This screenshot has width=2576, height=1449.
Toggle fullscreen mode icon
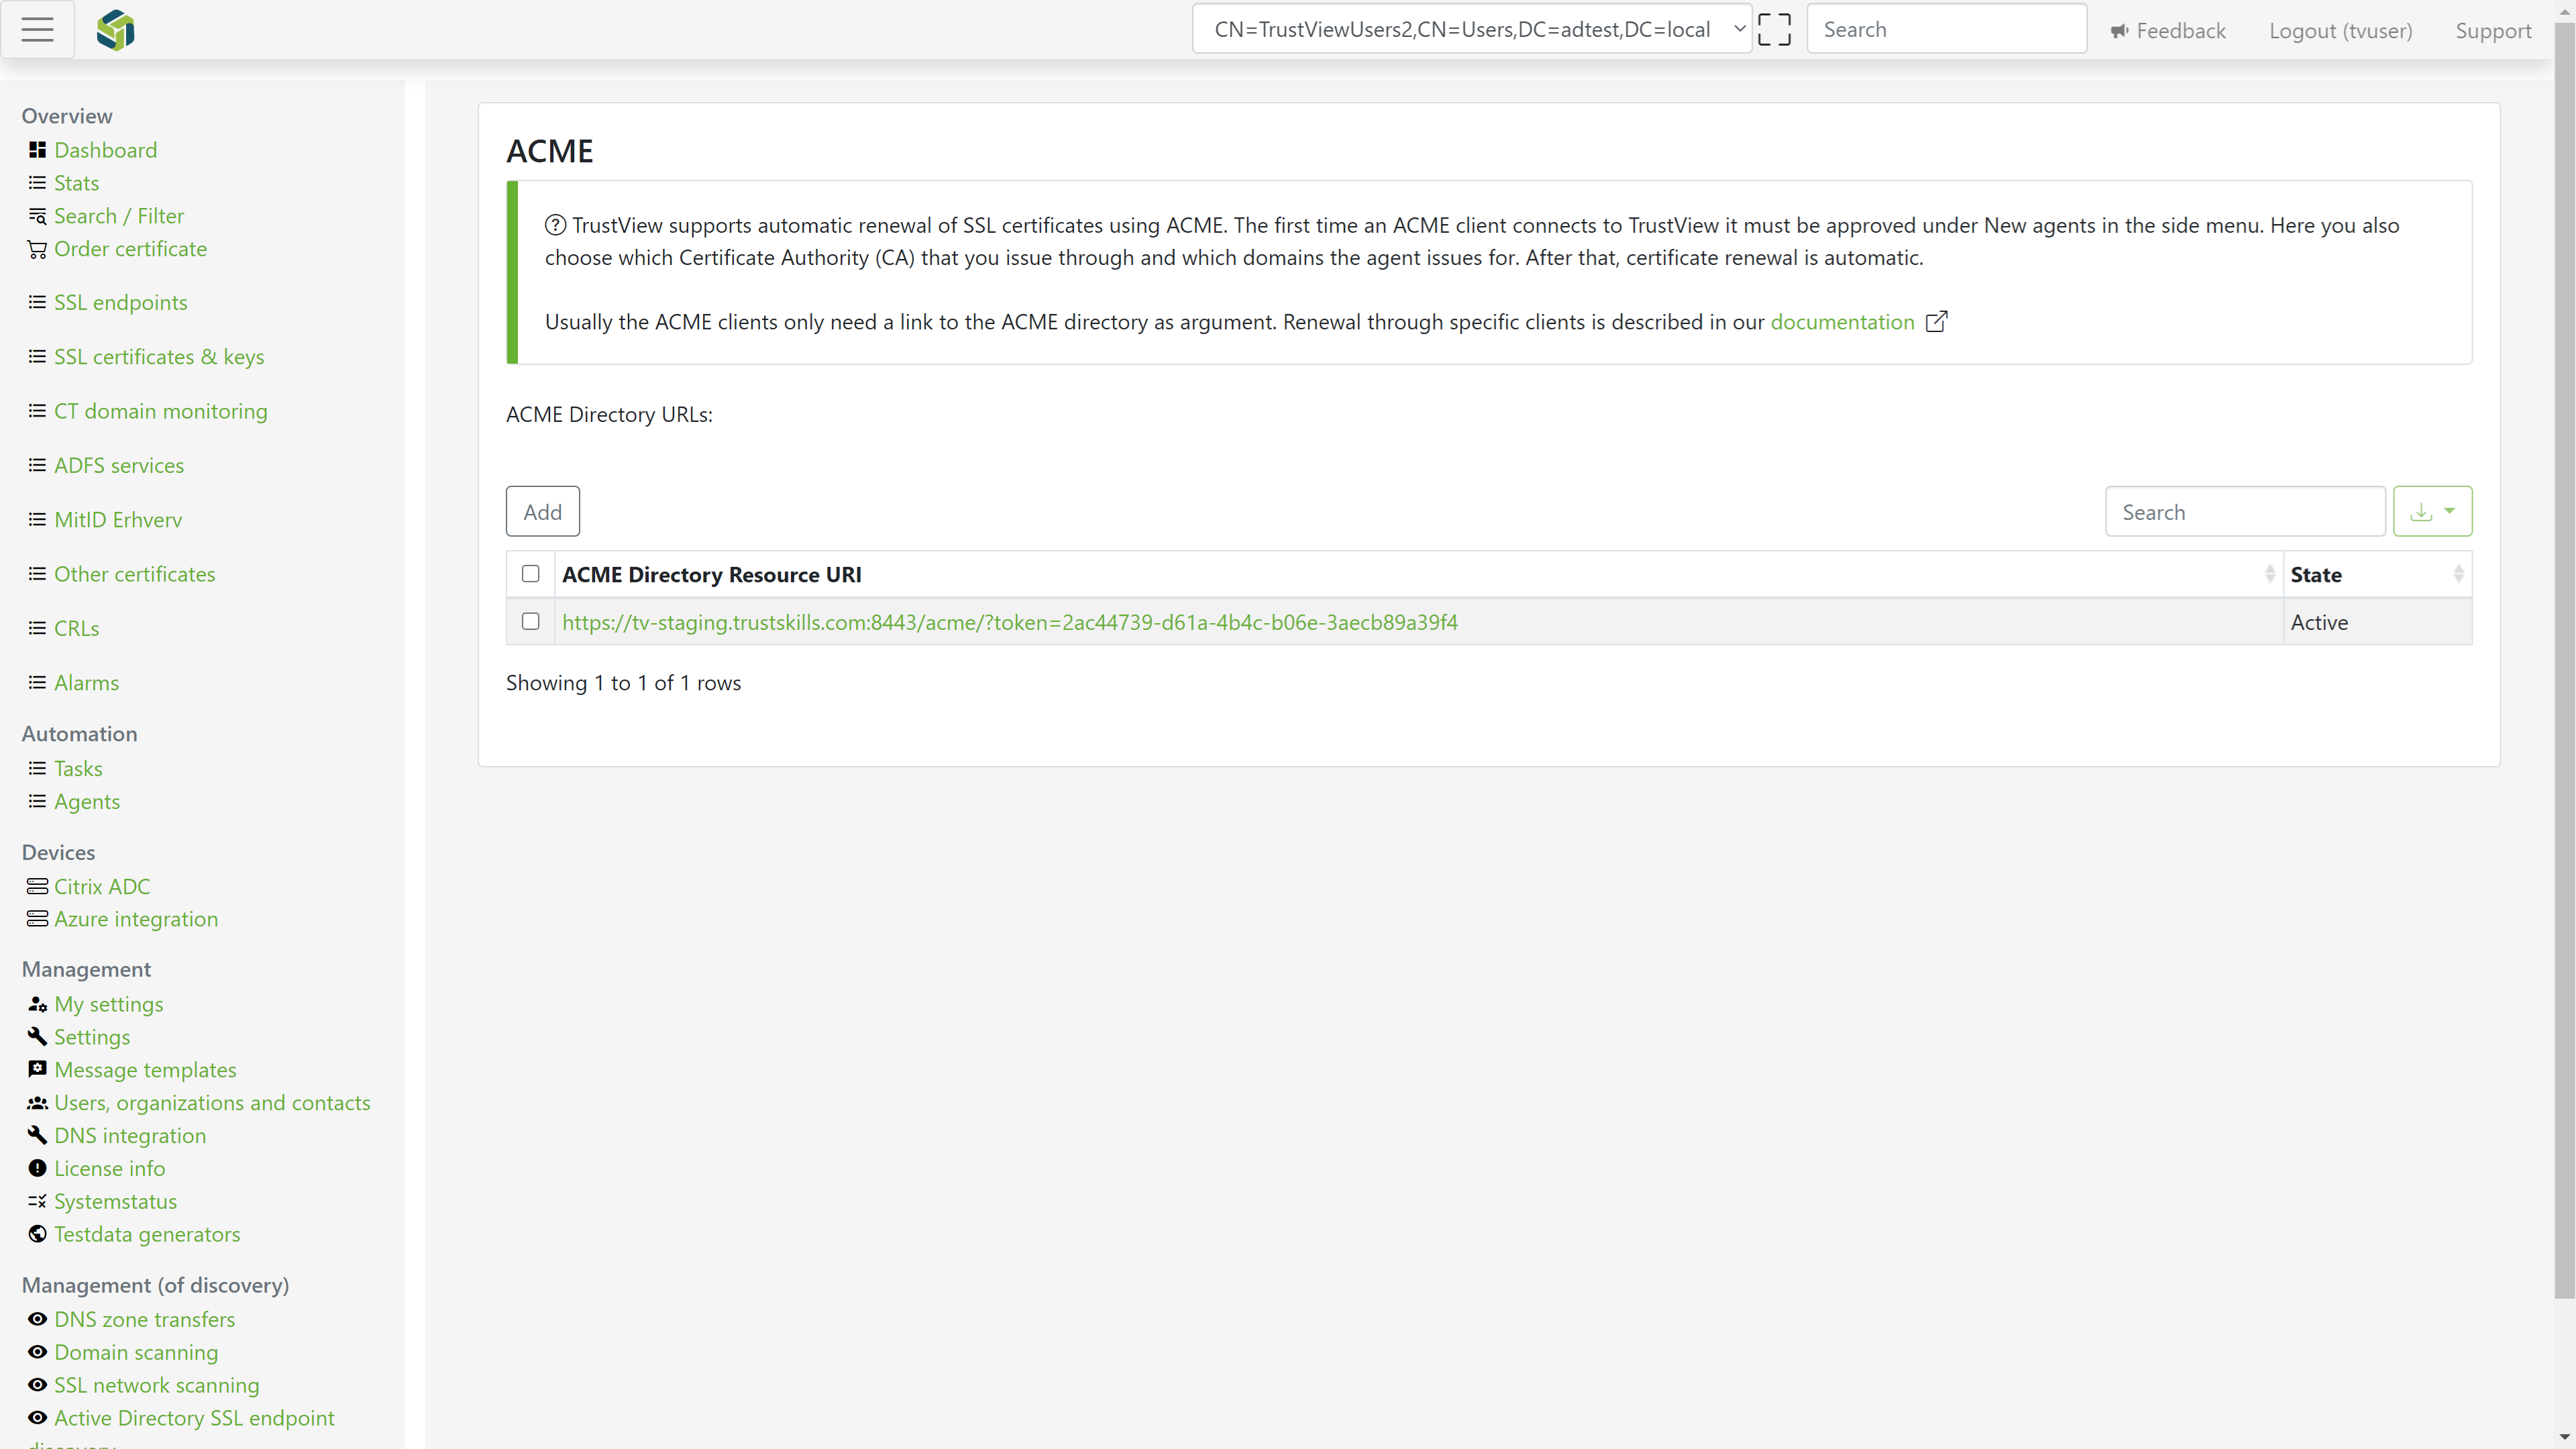click(x=1774, y=30)
